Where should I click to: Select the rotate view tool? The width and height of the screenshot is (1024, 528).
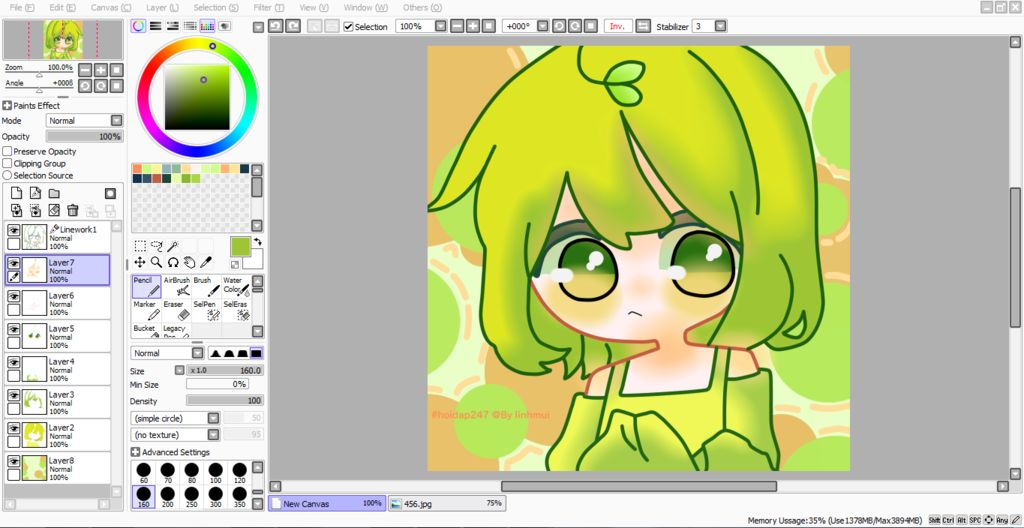point(172,262)
